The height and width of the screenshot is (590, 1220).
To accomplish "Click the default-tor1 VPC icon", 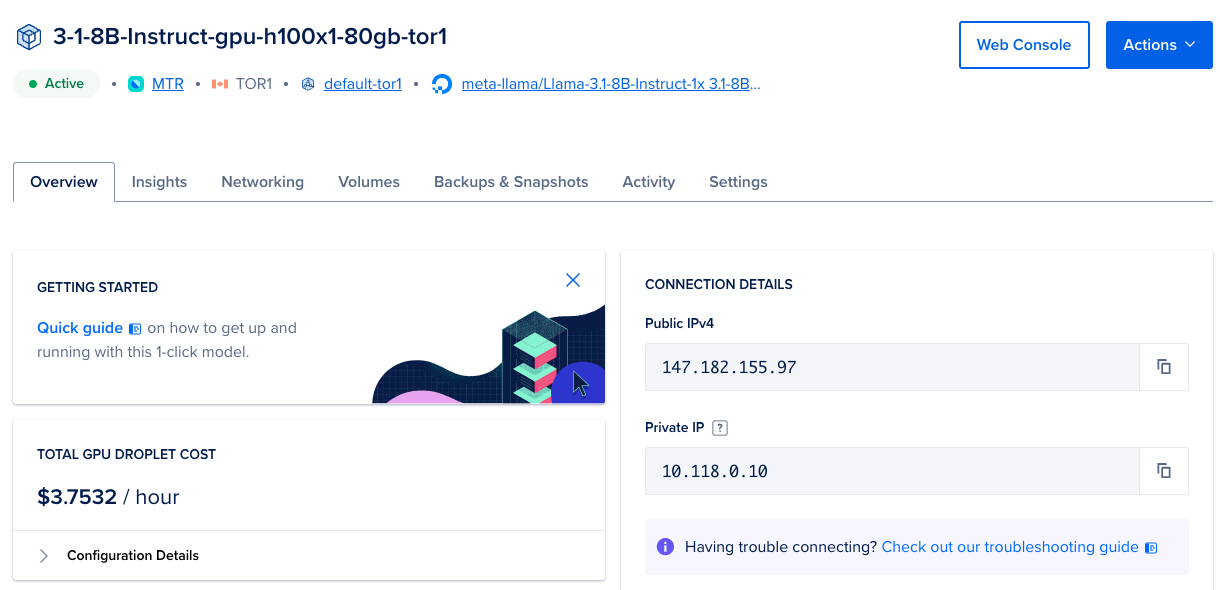I will pos(308,84).
